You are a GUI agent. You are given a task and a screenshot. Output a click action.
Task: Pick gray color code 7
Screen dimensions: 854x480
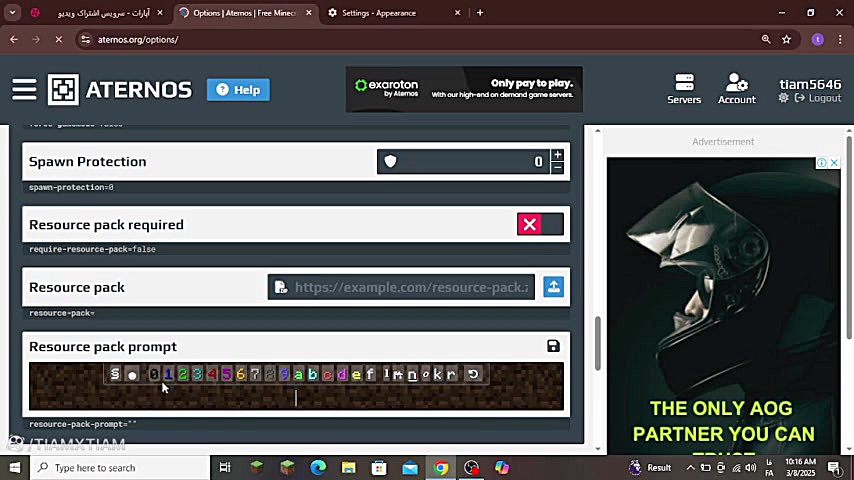coord(255,374)
